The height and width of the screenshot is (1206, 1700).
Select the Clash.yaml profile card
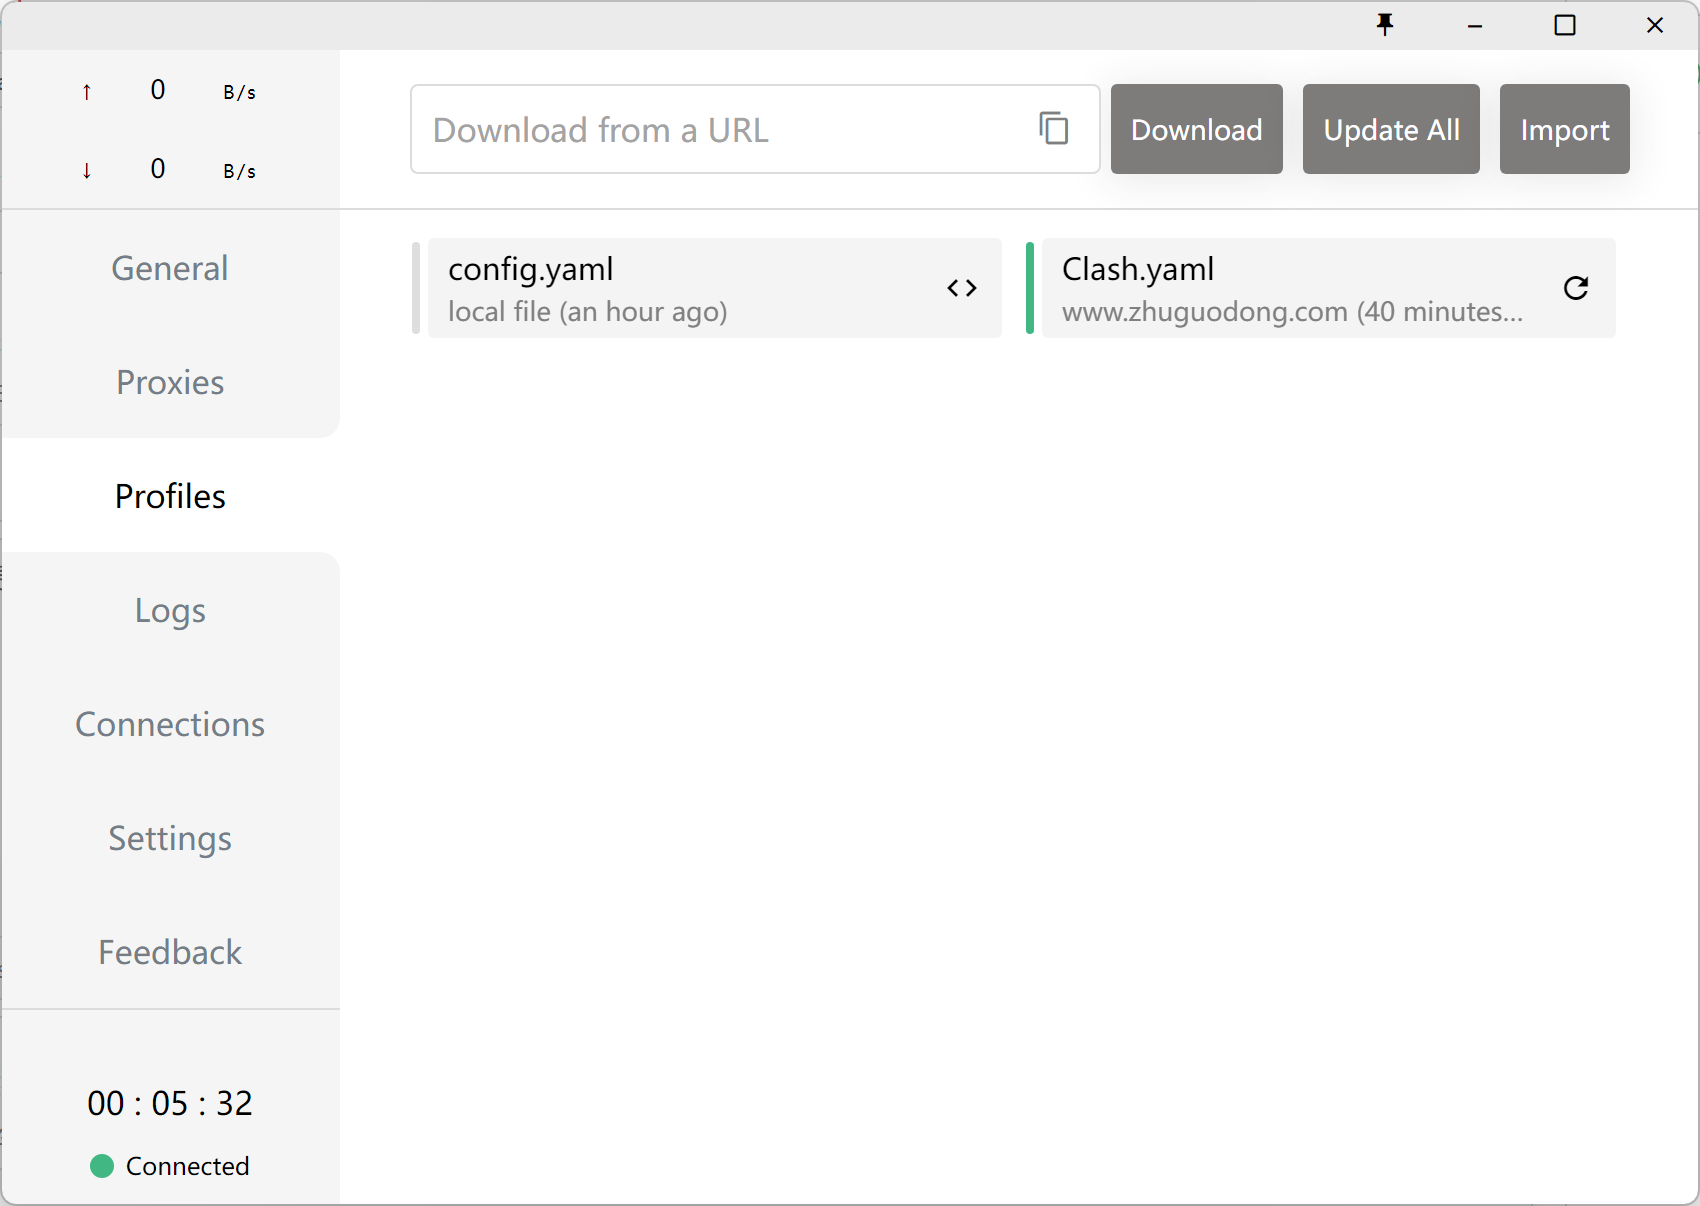pos(1328,288)
